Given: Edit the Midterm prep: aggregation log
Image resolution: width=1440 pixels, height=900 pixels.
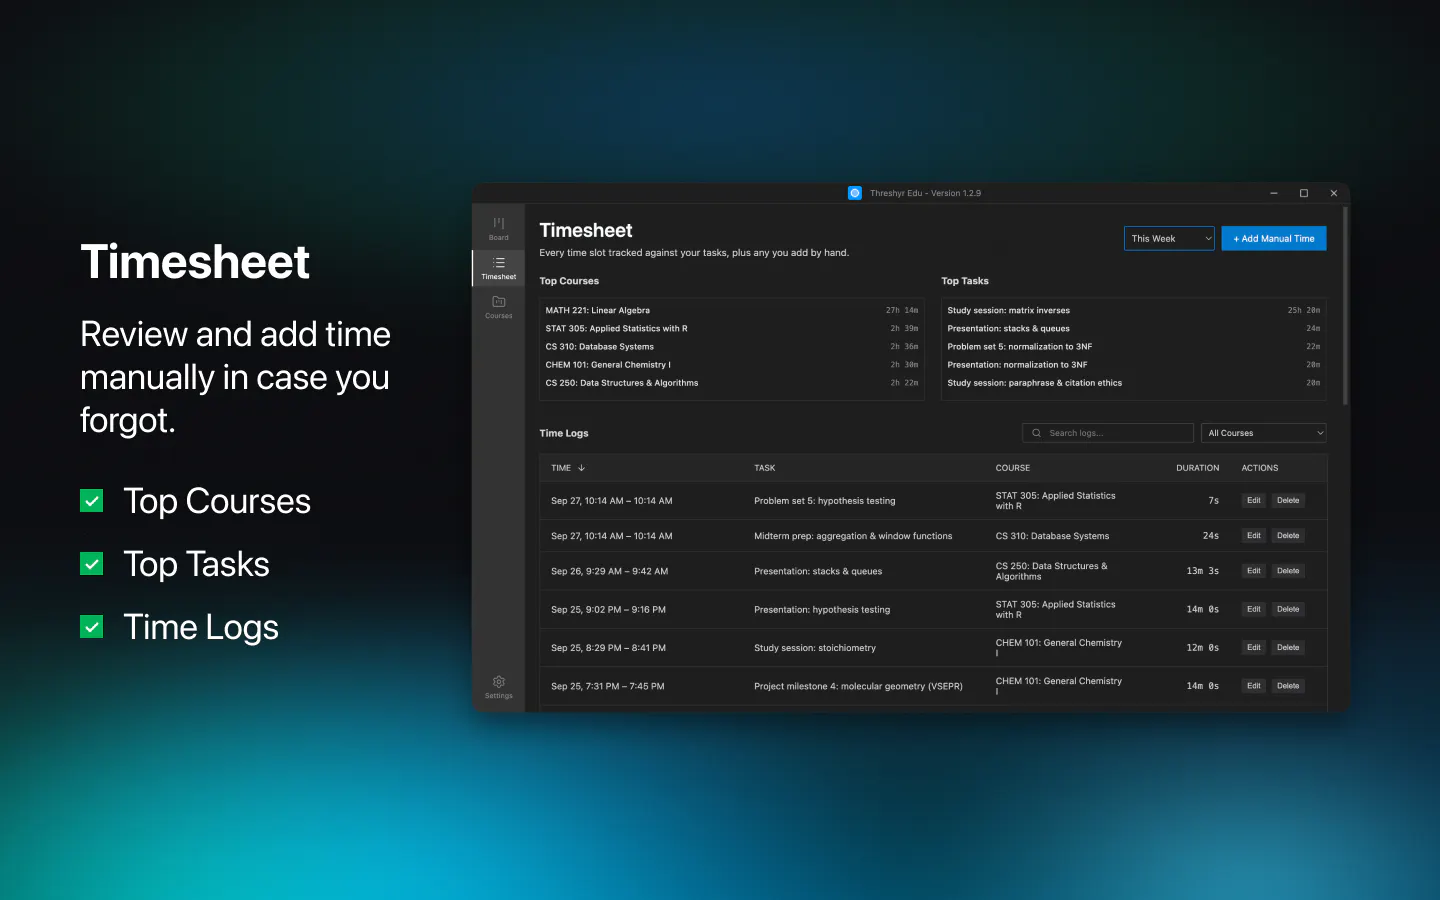Looking at the screenshot, I should point(1253,536).
